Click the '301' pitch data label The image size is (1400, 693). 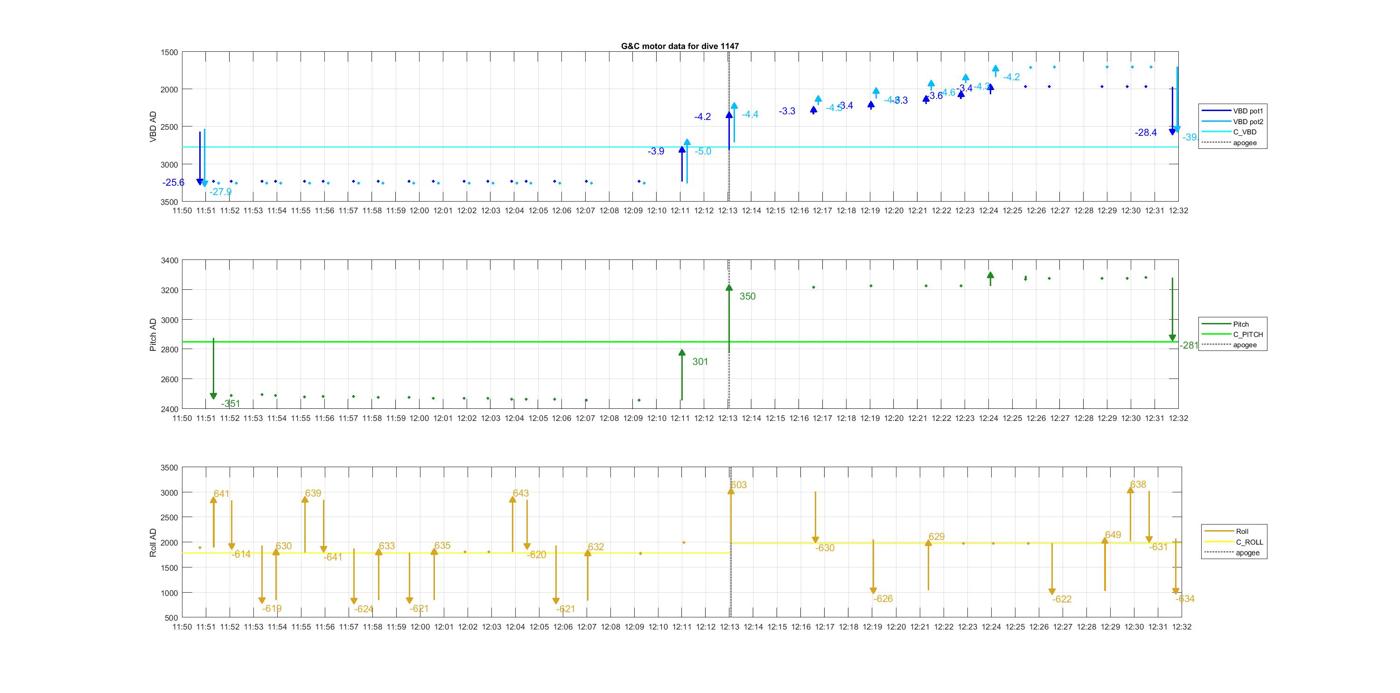pos(700,362)
